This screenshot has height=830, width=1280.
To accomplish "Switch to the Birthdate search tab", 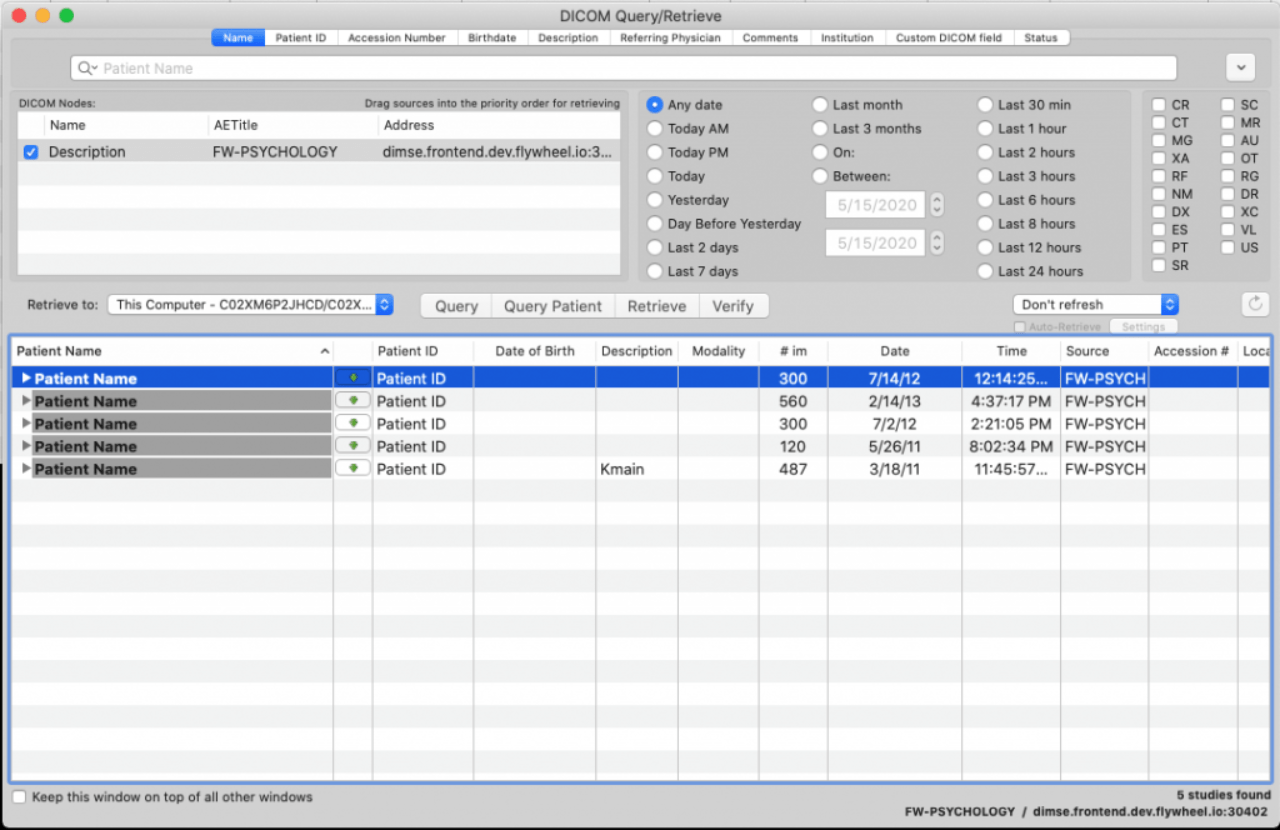I will pos(492,37).
